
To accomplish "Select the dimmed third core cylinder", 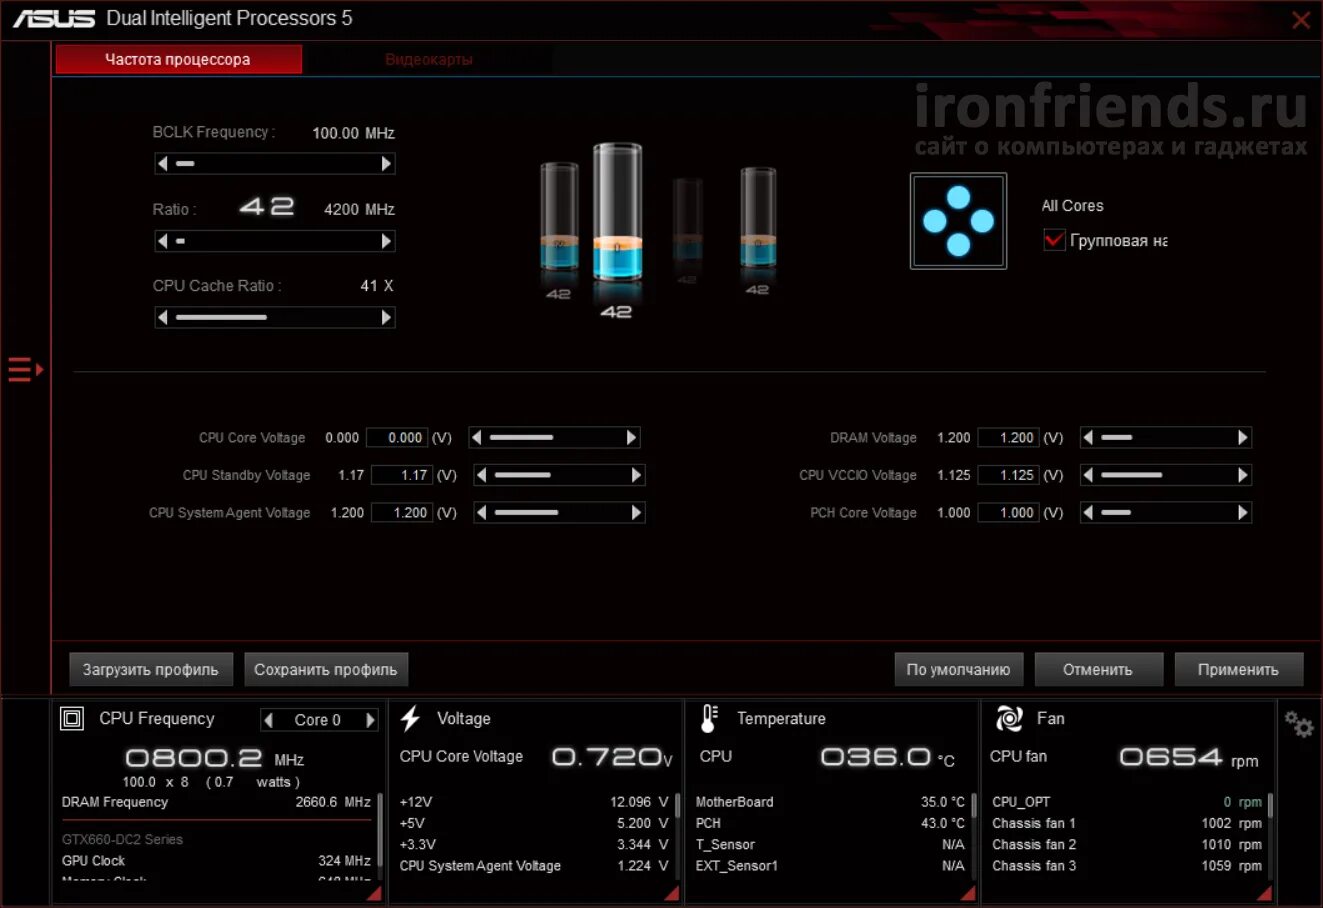I will pos(687,223).
